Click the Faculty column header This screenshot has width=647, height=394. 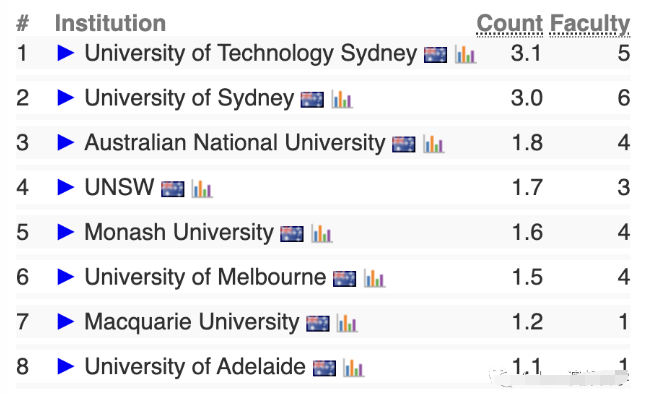tap(590, 24)
